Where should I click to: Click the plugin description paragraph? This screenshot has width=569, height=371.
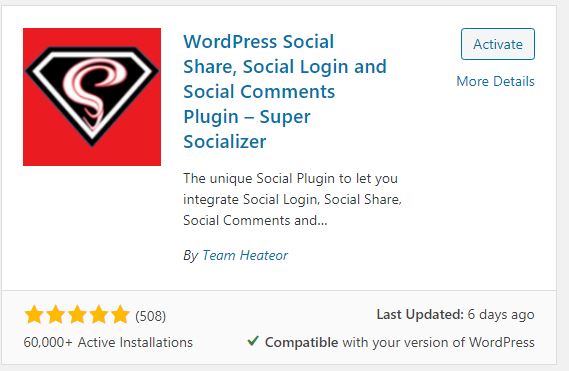click(x=292, y=199)
